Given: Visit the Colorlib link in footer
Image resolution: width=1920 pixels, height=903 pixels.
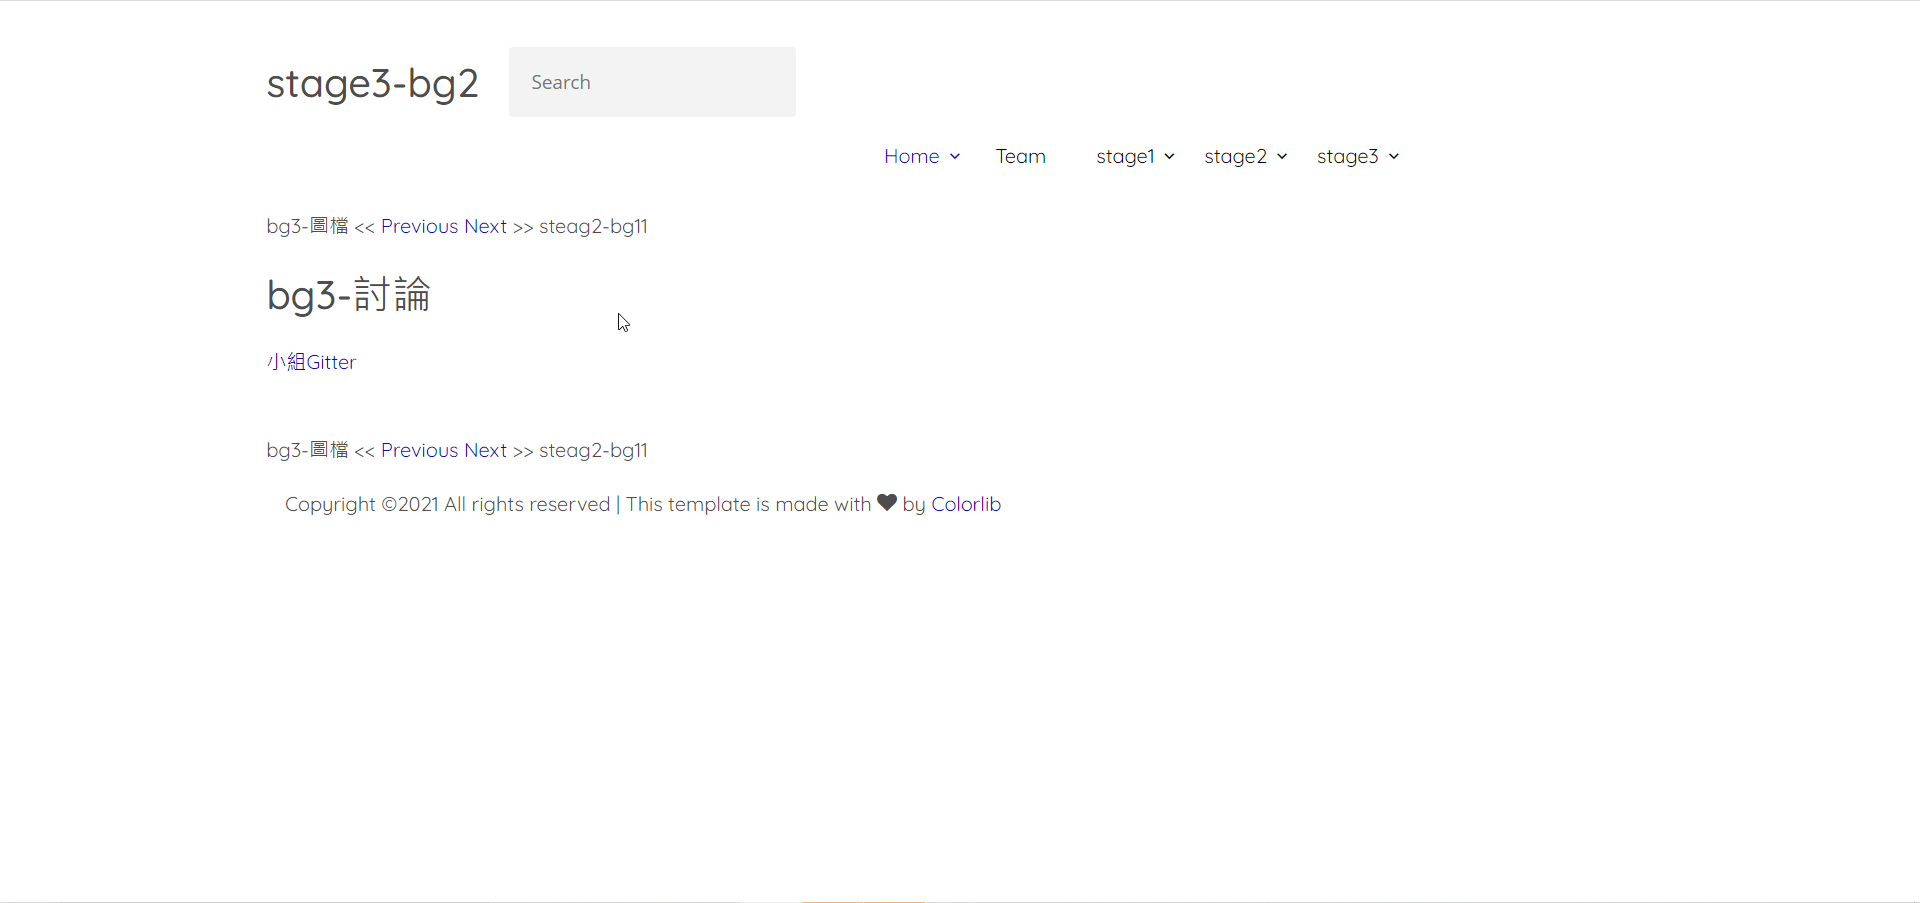Looking at the screenshot, I should [x=966, y=504].
